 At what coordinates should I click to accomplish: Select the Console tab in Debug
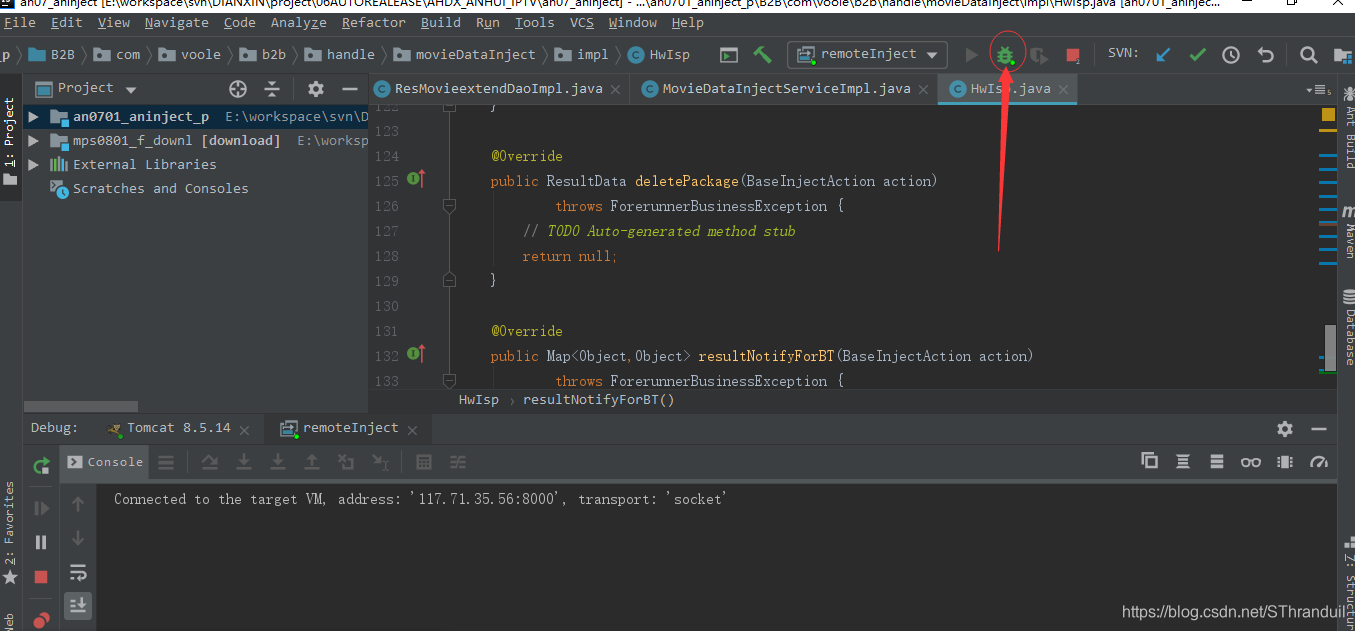[x=105, y=462]
